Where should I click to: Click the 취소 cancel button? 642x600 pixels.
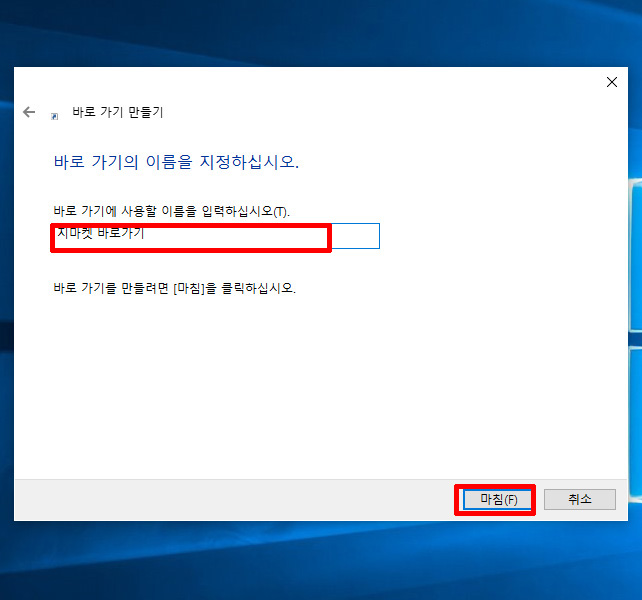(x=580, y=499)
